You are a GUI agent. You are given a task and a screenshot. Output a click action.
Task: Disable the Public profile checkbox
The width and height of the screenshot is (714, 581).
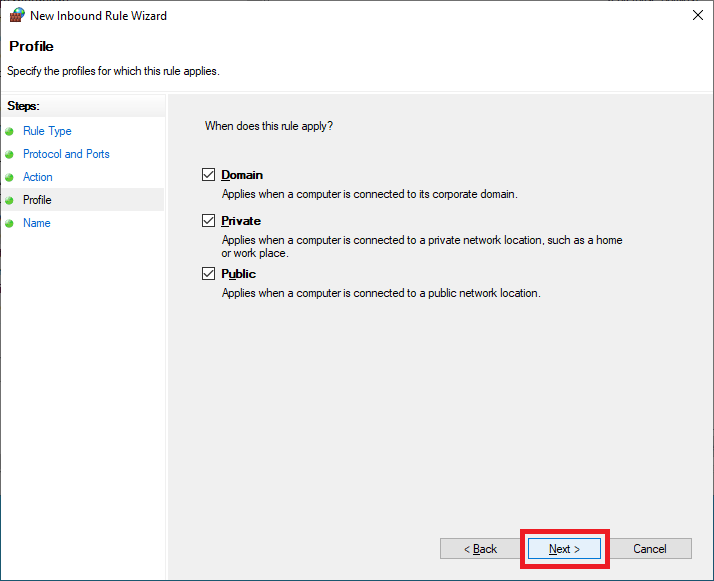click(209, 274)
